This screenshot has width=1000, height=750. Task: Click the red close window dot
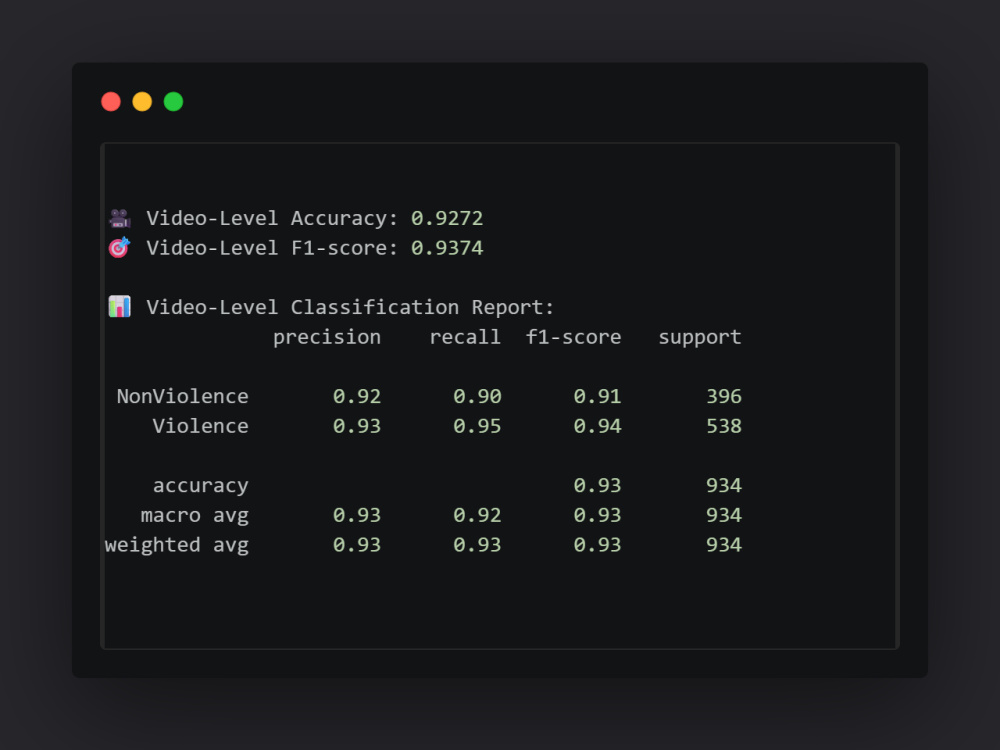[x=111, y=101]
